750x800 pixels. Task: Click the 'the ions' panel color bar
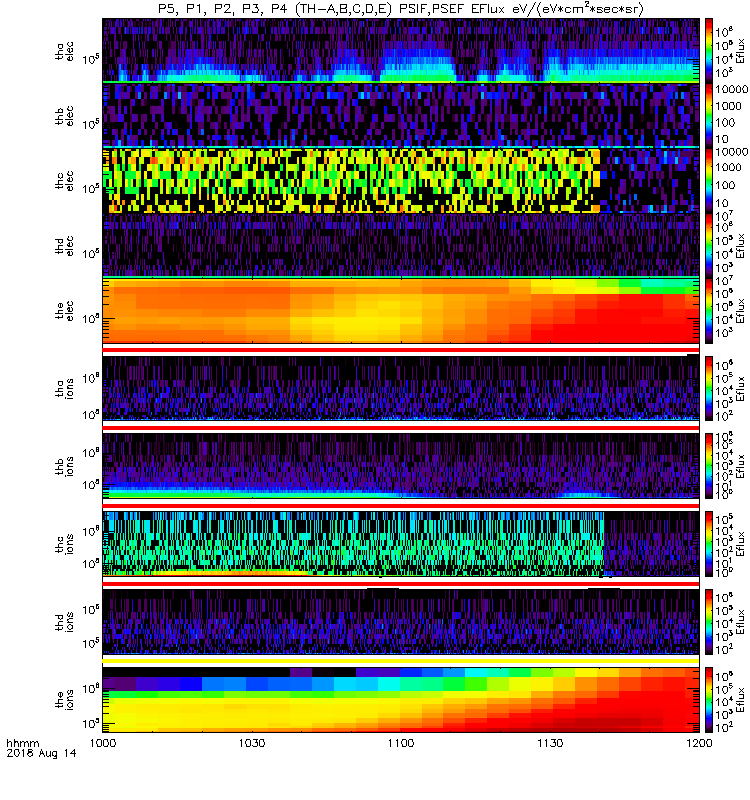tap(709, 699)
